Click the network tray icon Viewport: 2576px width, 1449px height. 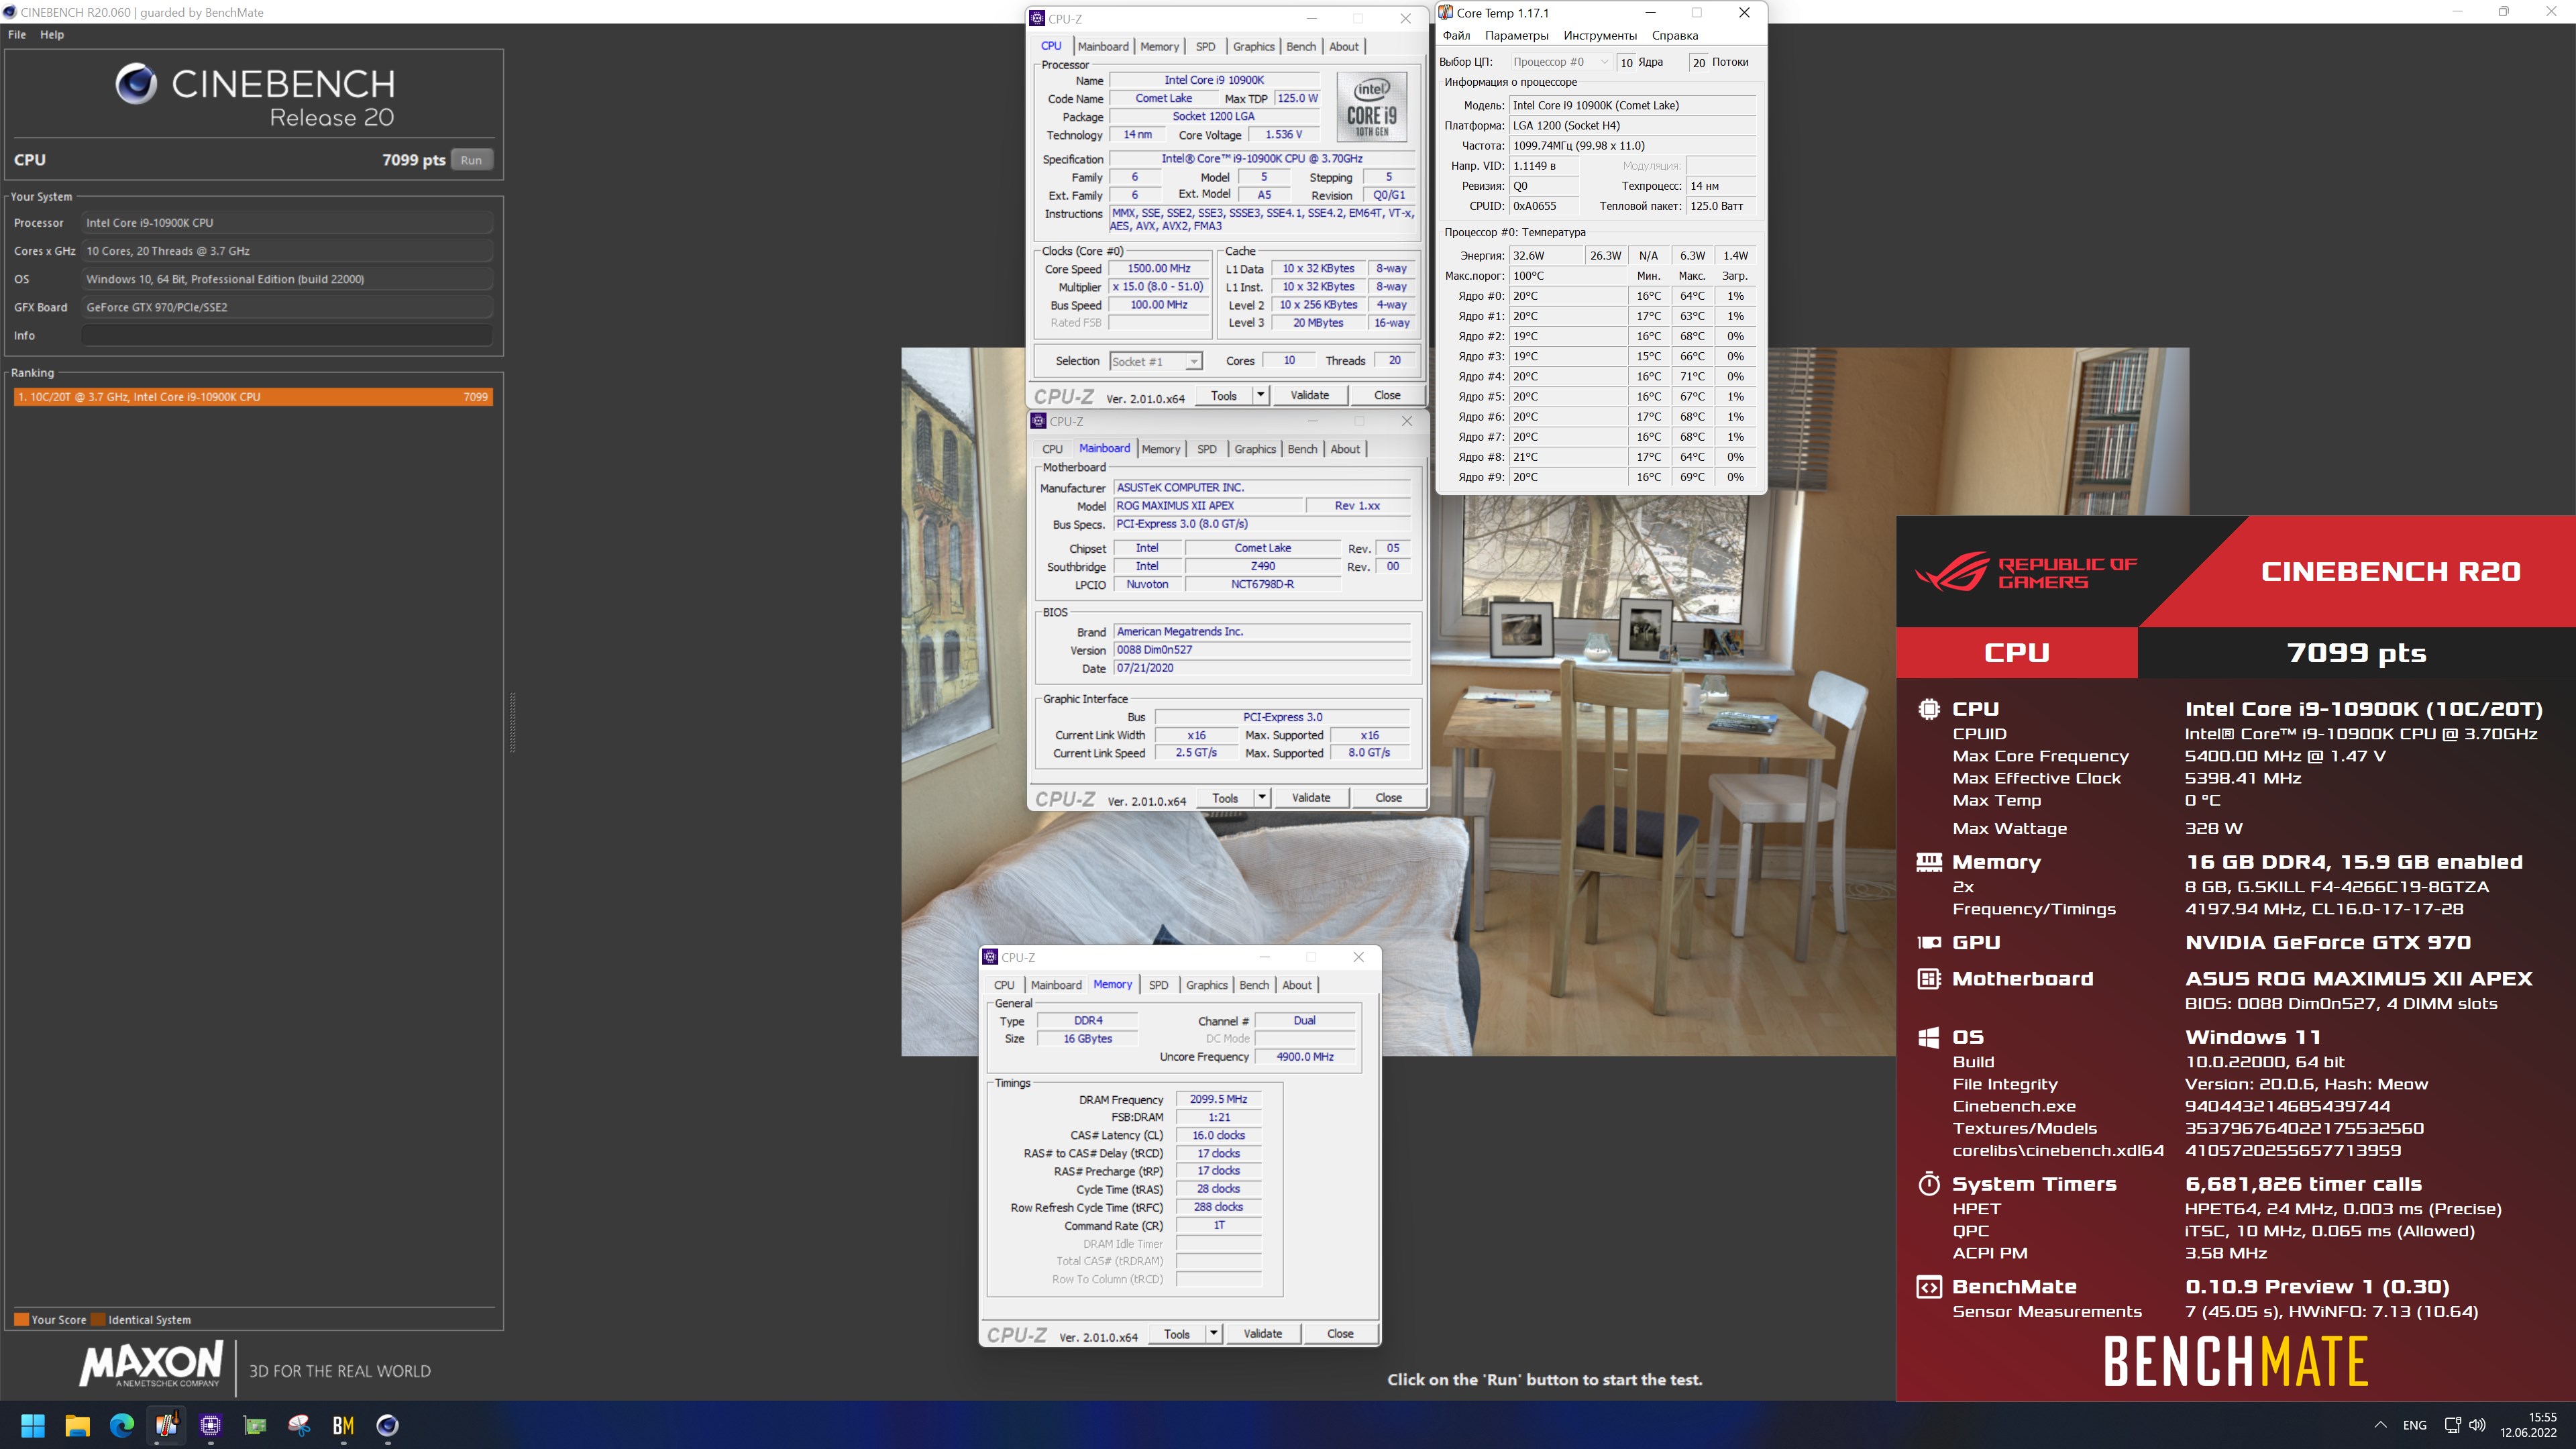coord(2452,1425)
